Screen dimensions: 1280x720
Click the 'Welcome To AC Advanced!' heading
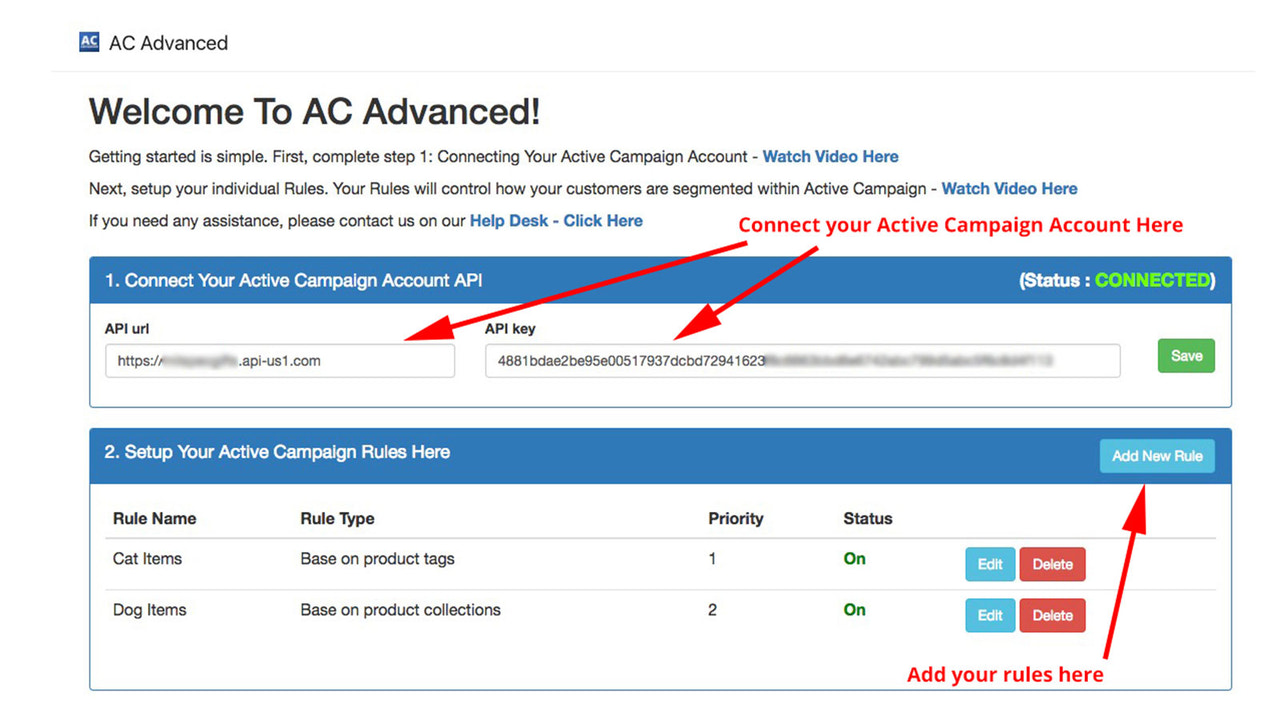coord(314,111)
